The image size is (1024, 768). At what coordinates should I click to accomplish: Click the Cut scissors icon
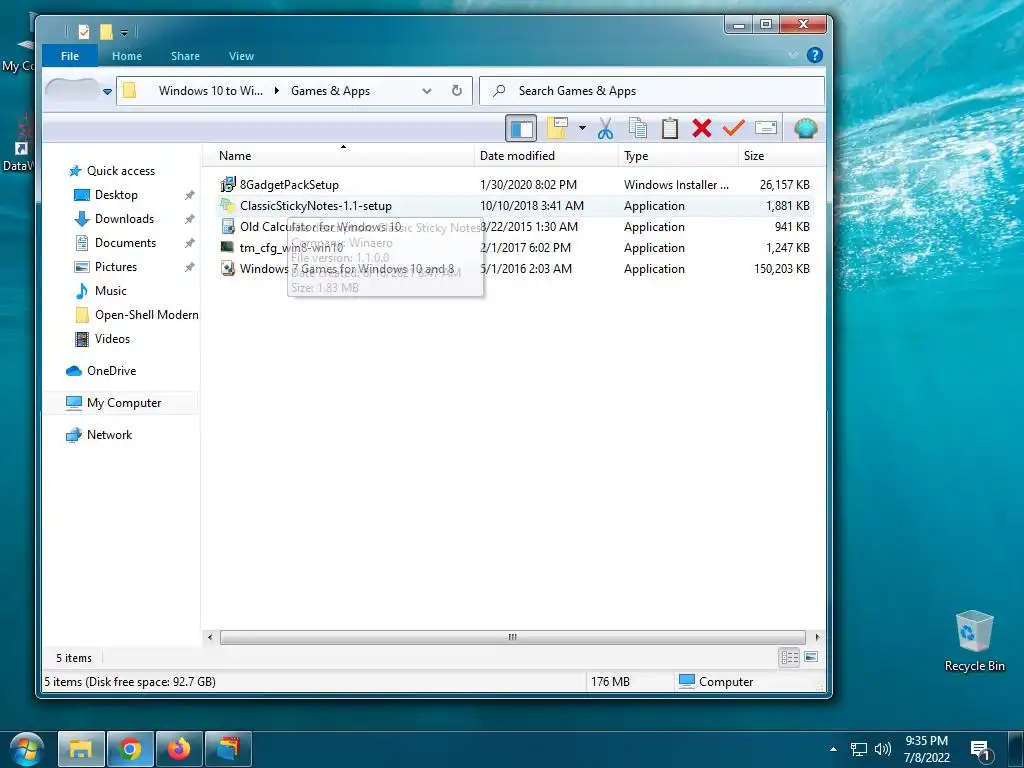click(605, 129)
